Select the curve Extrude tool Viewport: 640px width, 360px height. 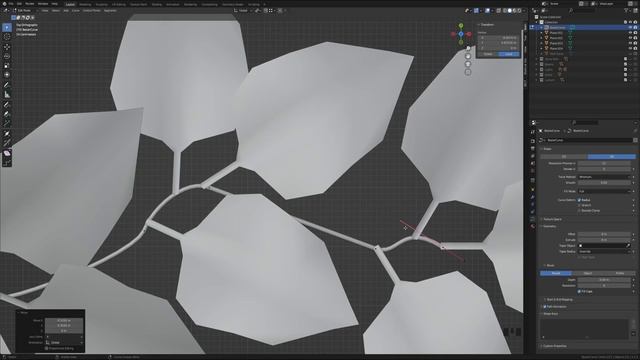click(7, 123)
